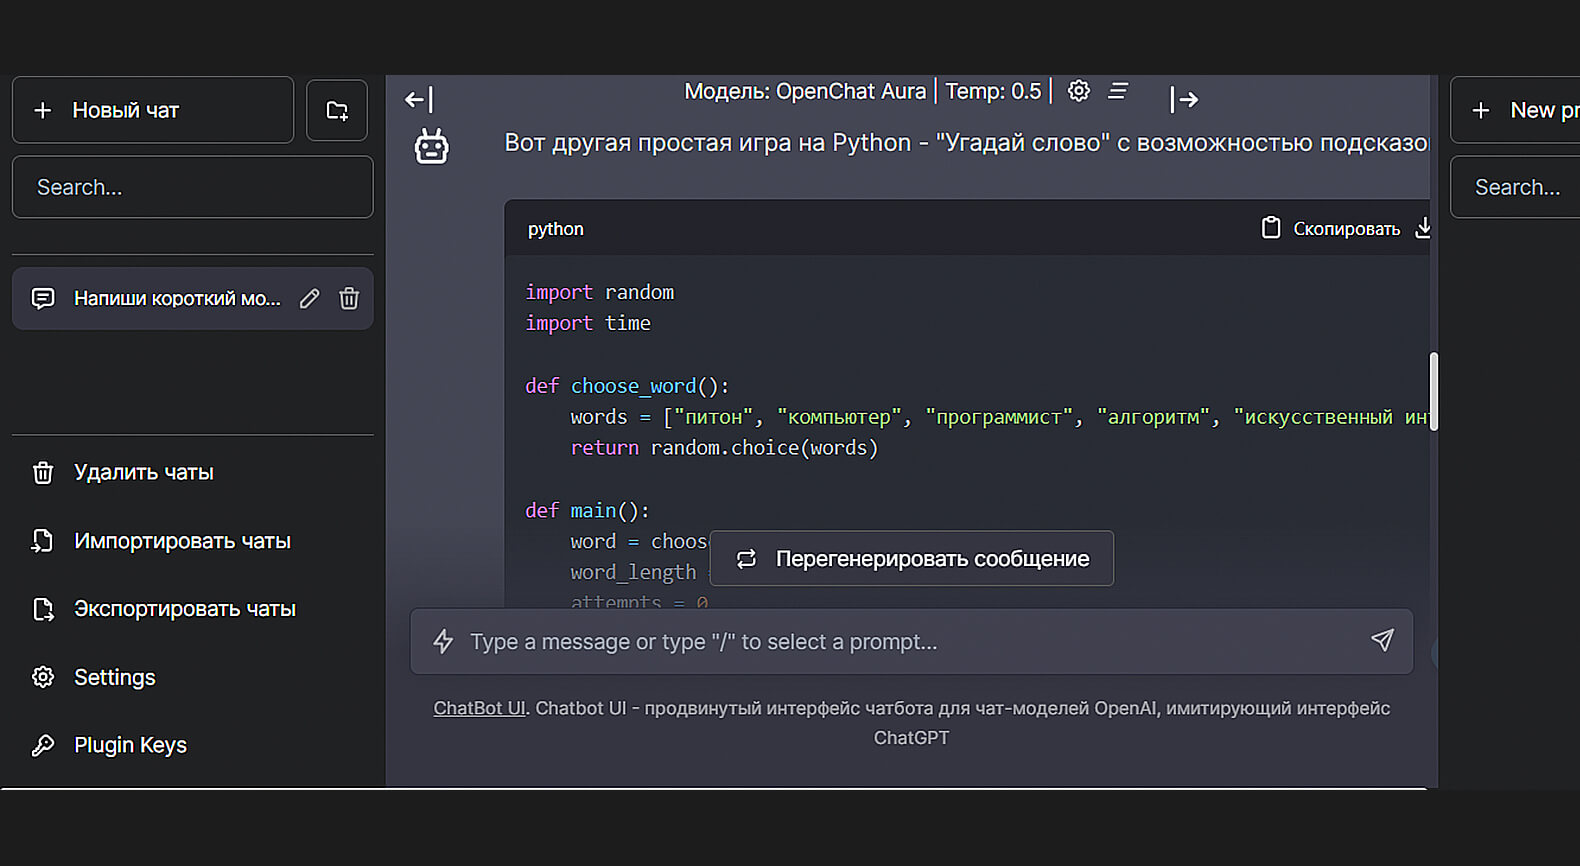Open model settings gear icon
The image size is (1580, 866).
pyautogui.click(x=1079, y=91)
